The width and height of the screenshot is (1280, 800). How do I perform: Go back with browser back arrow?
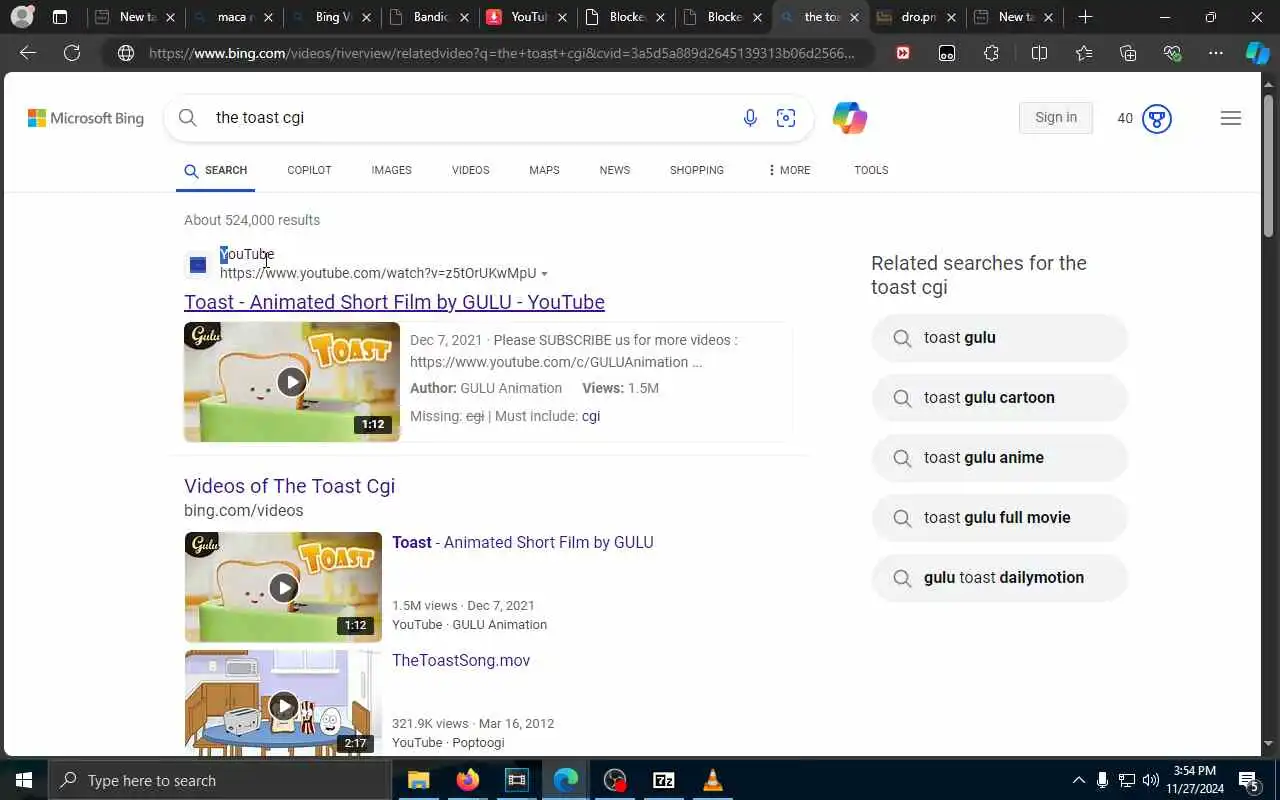(28, 53)
